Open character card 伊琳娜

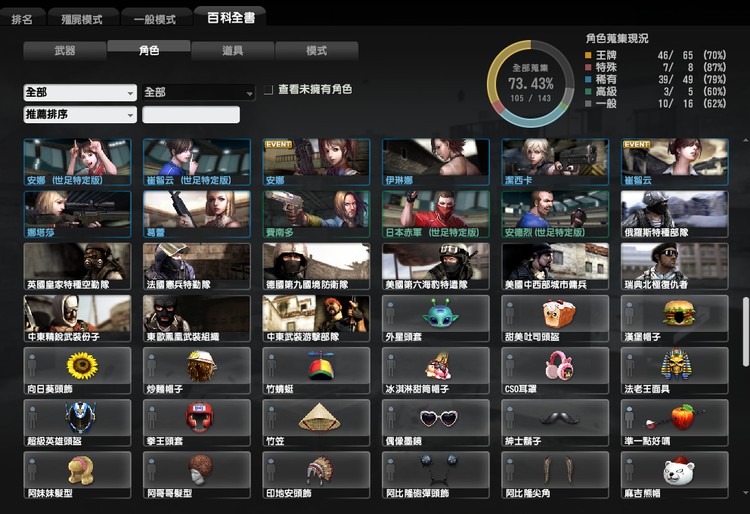(x=436, y=162)
